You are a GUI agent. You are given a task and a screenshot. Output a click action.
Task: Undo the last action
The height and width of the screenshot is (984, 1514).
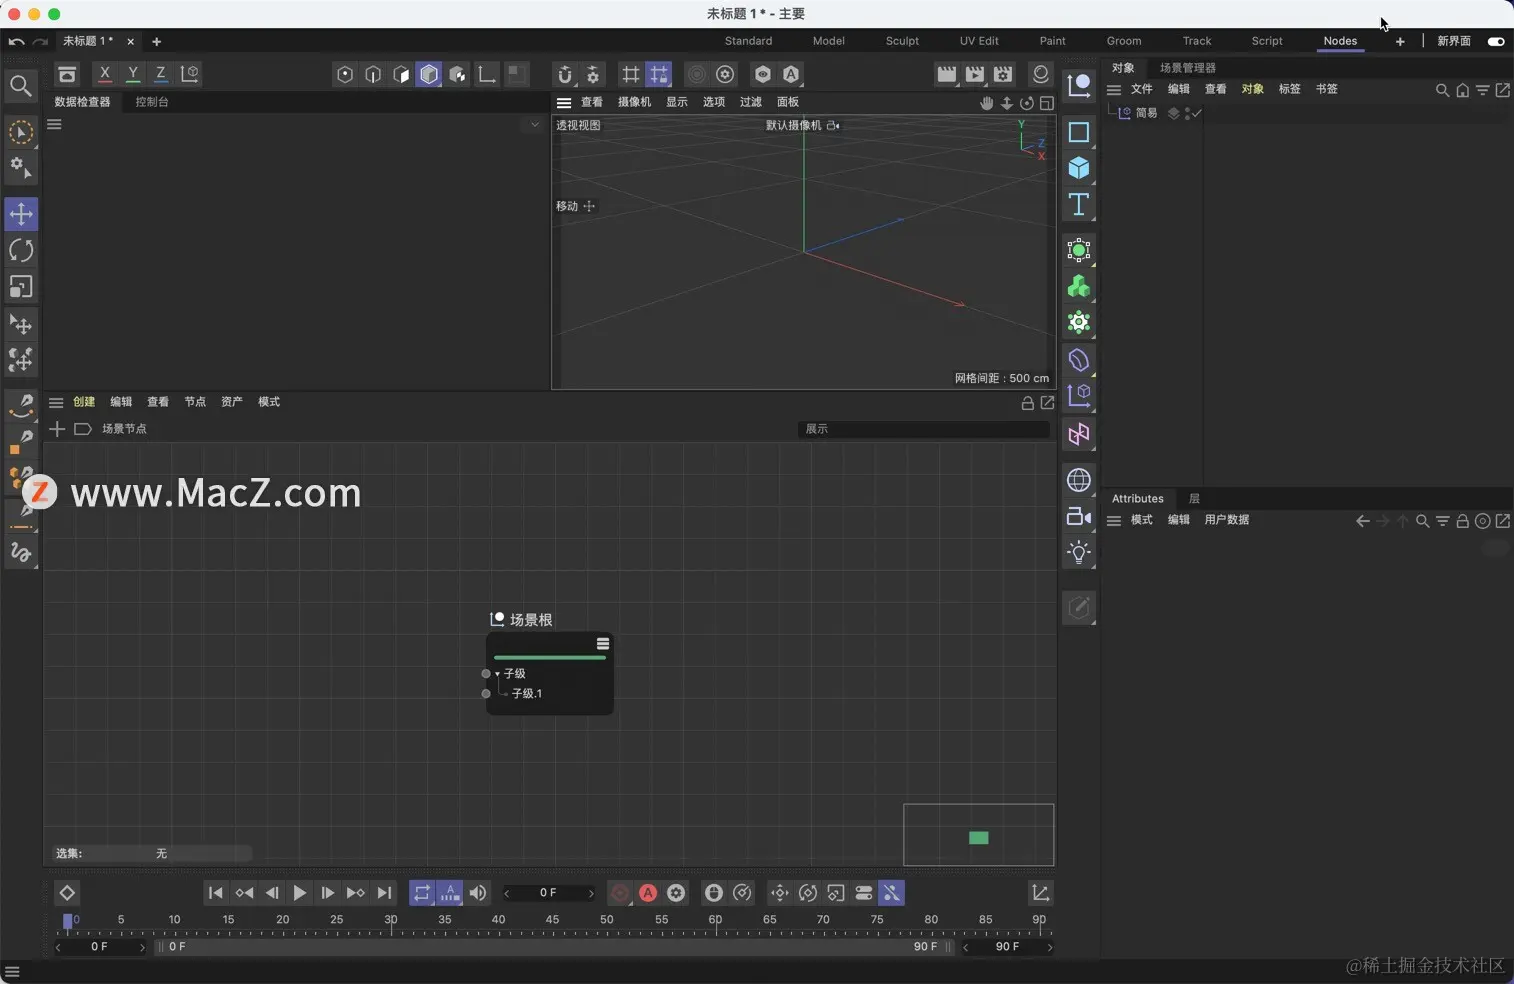(x=16, y=42)
